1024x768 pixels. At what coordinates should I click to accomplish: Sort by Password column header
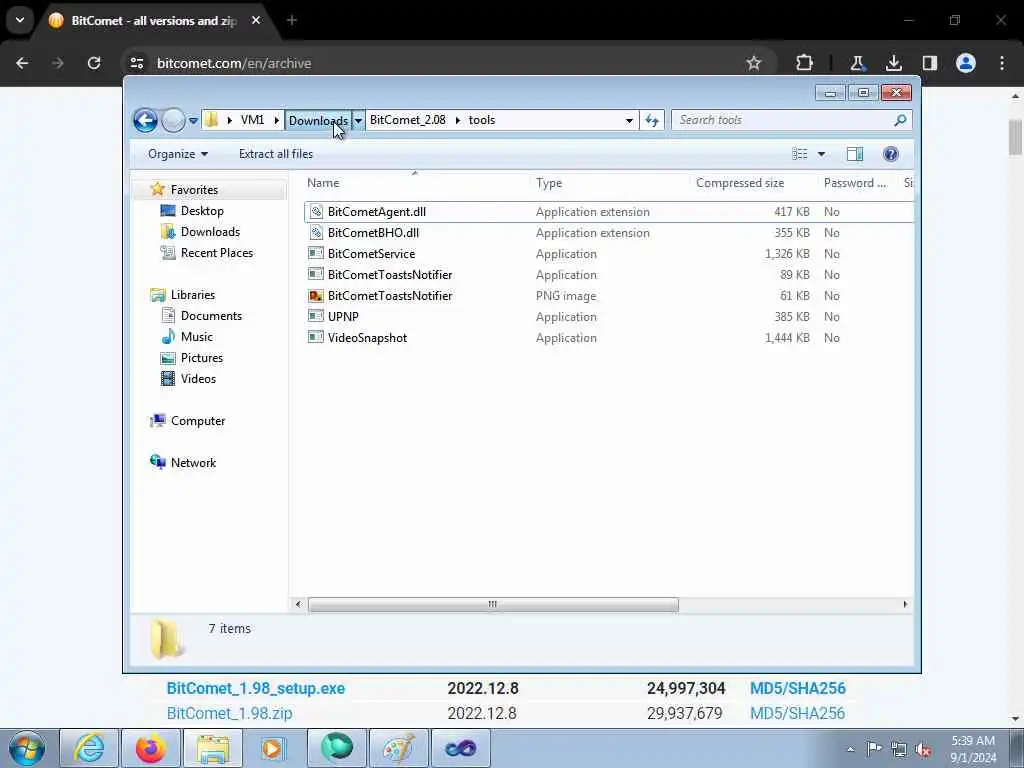pyautogui.click(x=857, y=184)
